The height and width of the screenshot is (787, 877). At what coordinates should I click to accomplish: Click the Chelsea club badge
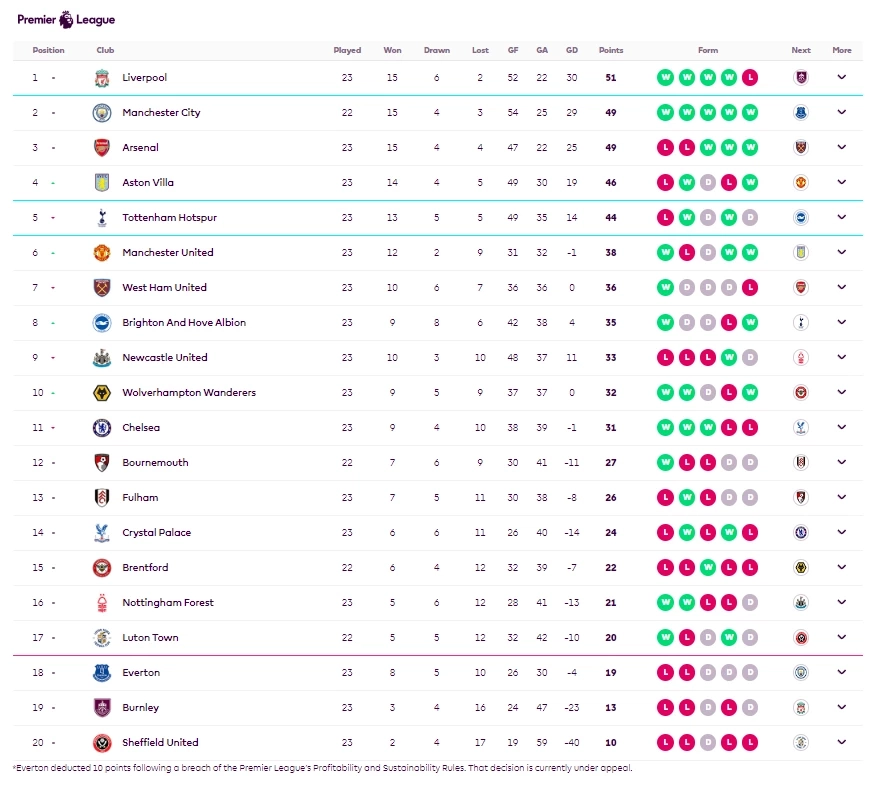[101, 428]
